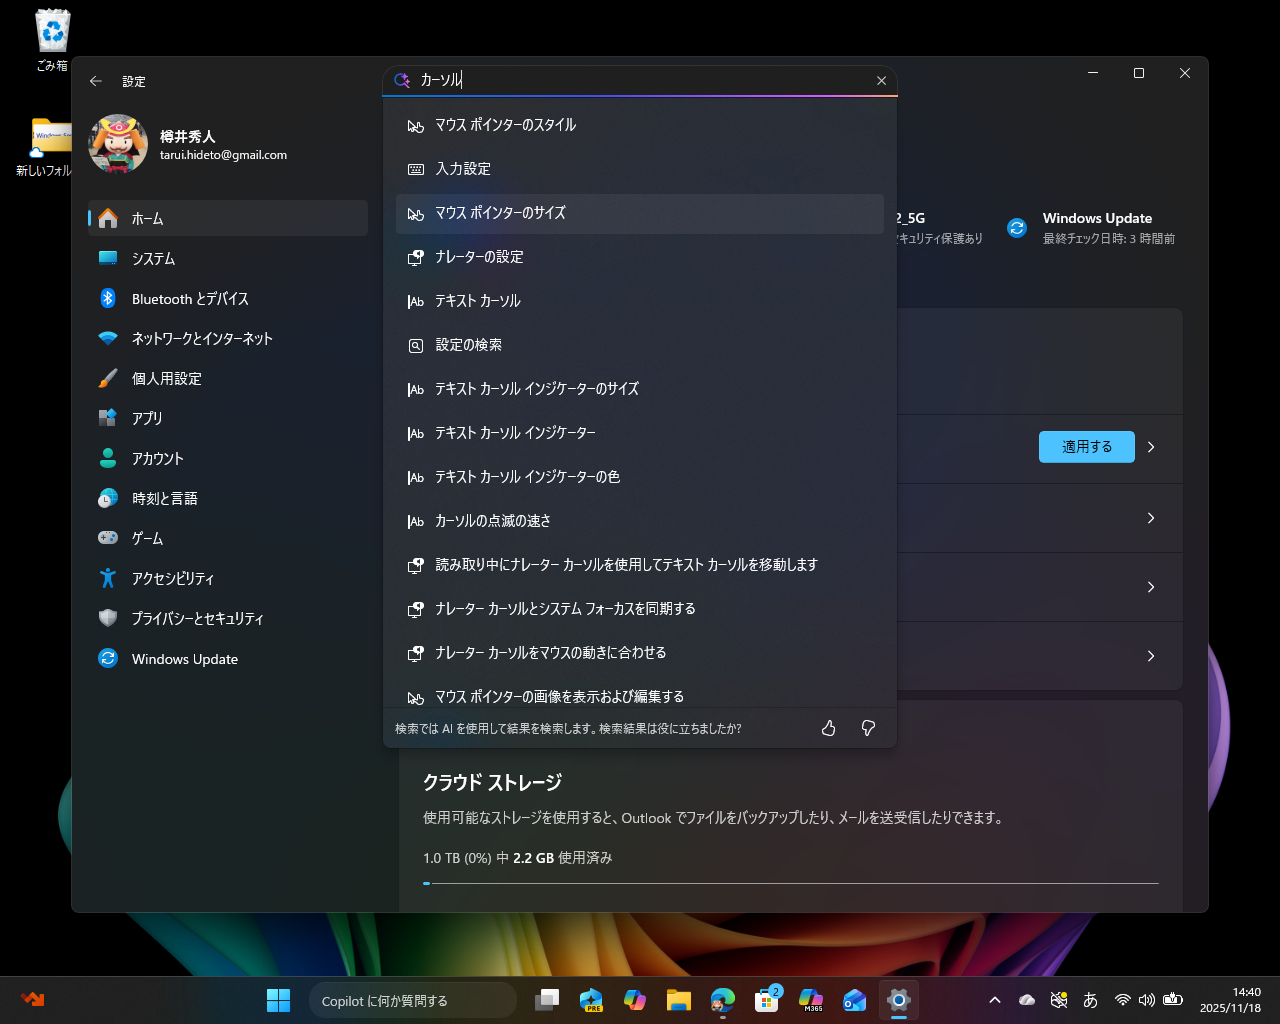Click the cloud storage usage progress bar

point(791,884)
